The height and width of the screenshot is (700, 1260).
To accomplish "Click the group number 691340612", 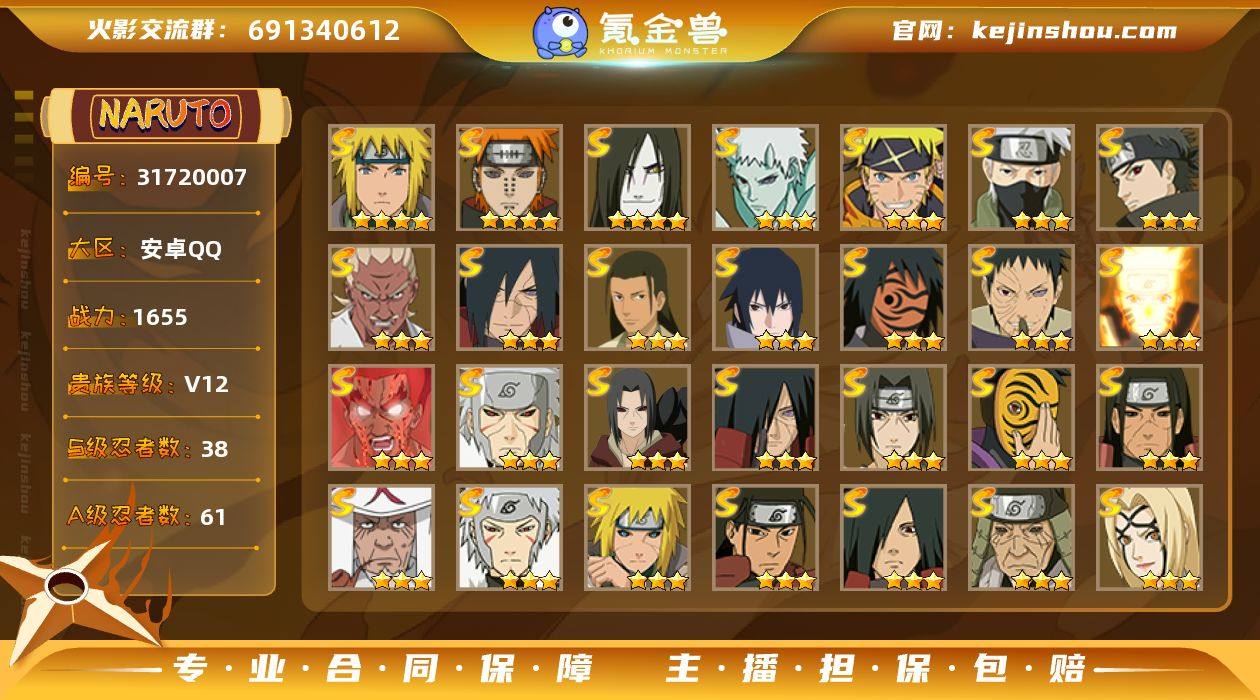I will [324, 30].
